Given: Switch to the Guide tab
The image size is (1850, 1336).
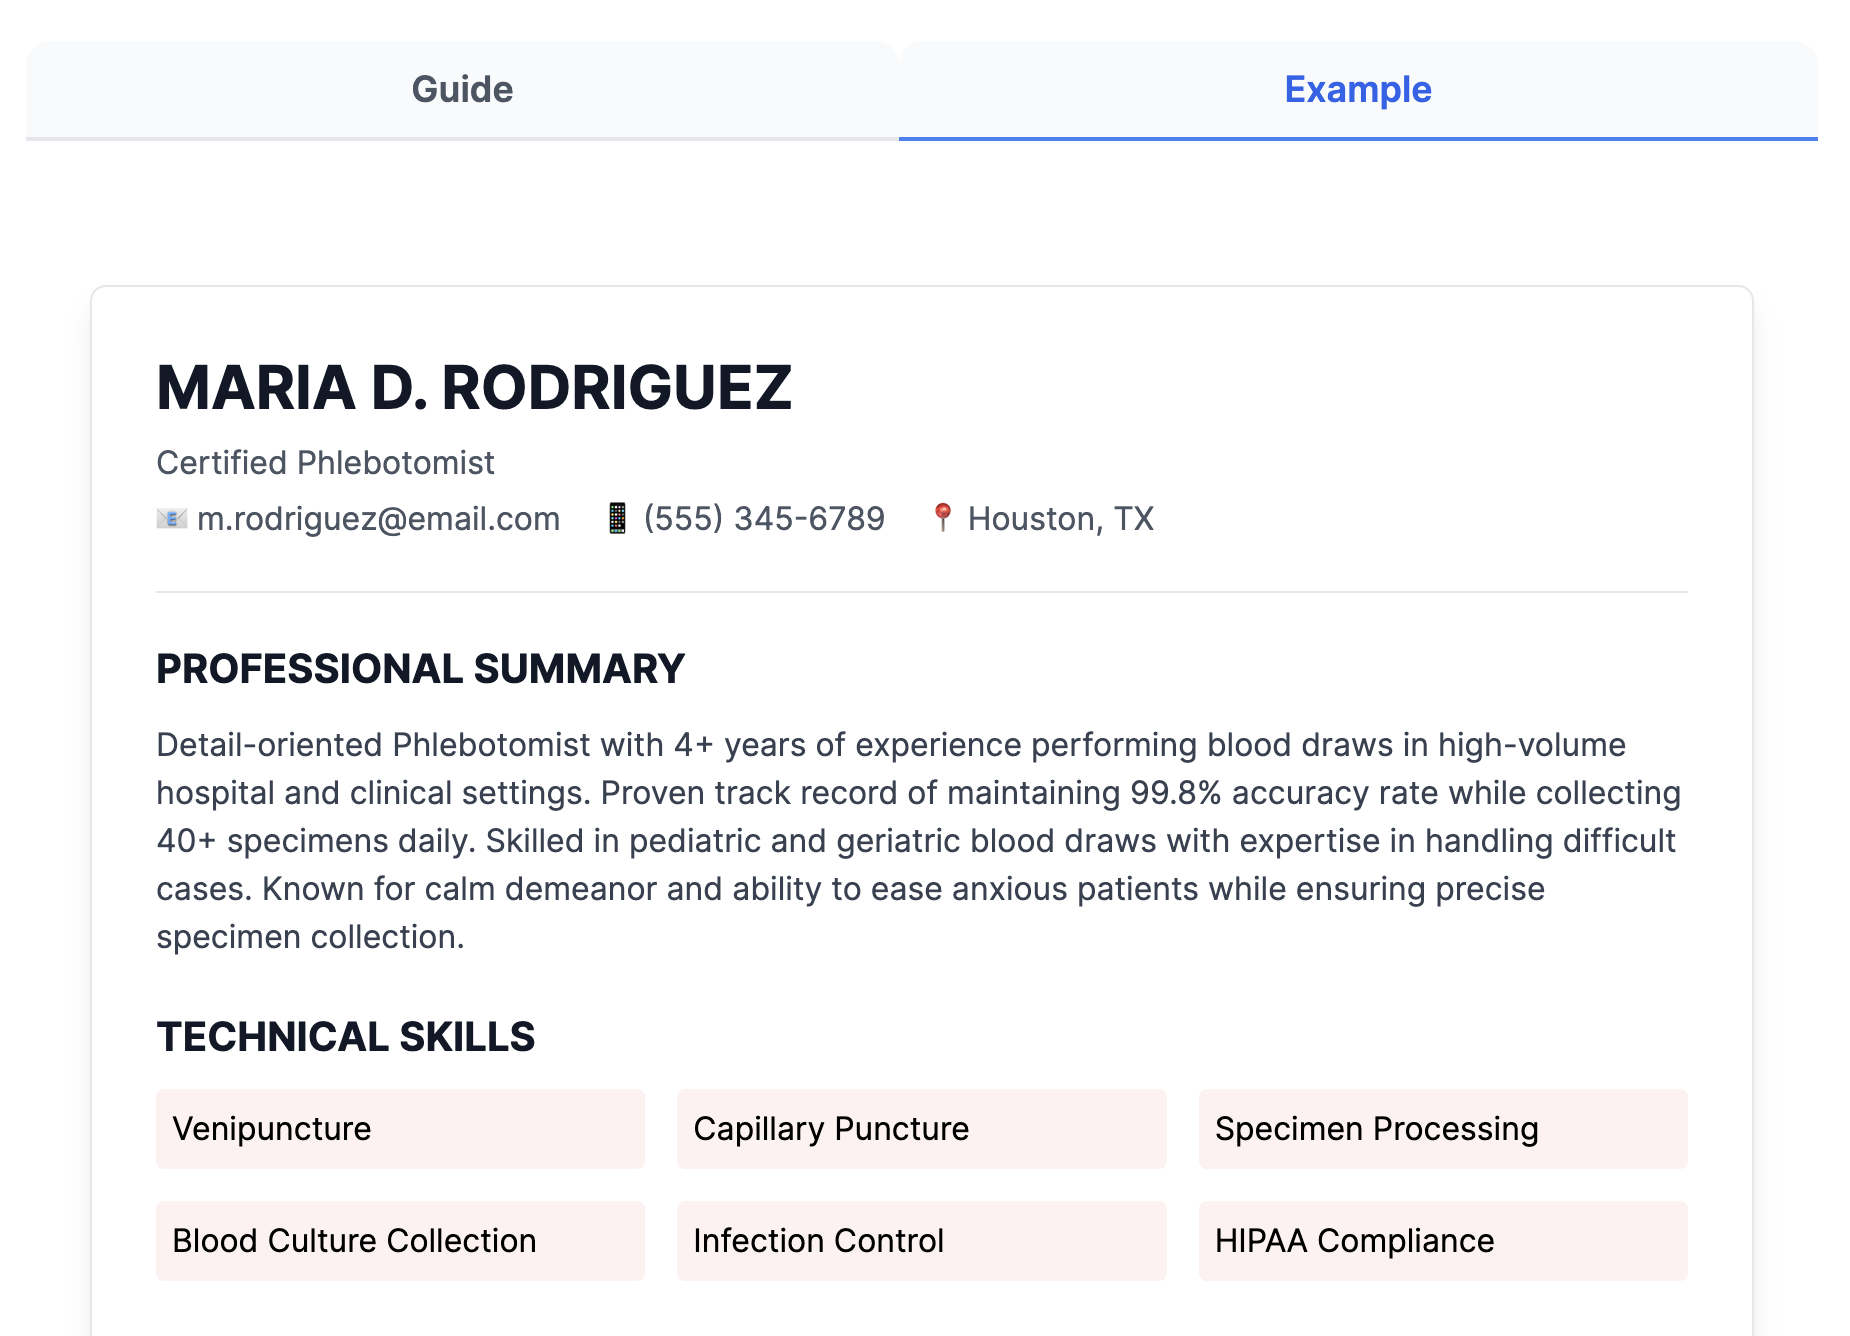Looking at the screenshot, I should (x=462, y=90).
